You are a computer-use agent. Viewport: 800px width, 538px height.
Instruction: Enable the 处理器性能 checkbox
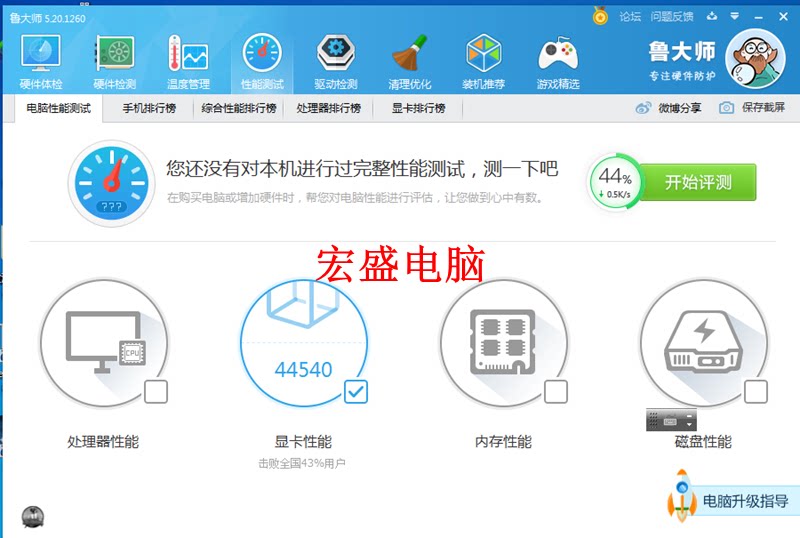point(156,392)
